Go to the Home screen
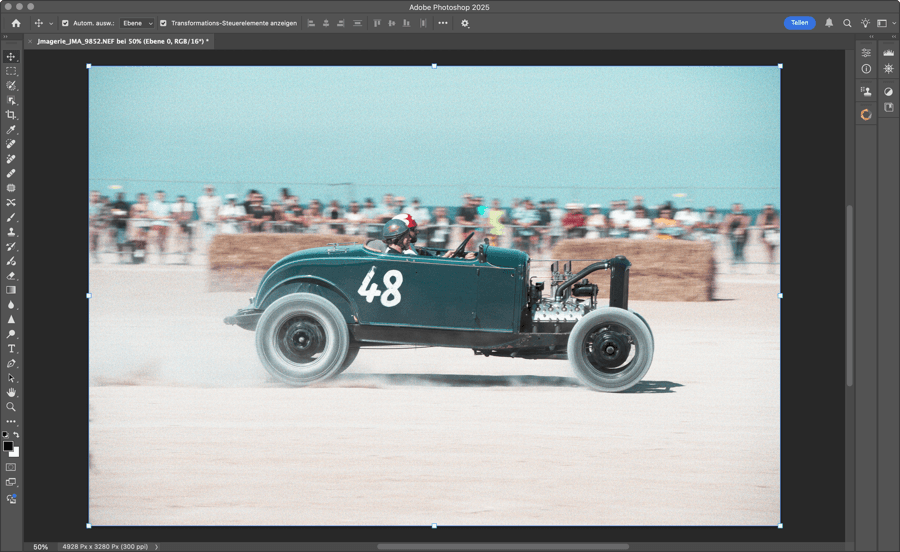The image size is (900, 552). (x=15, y=23)
